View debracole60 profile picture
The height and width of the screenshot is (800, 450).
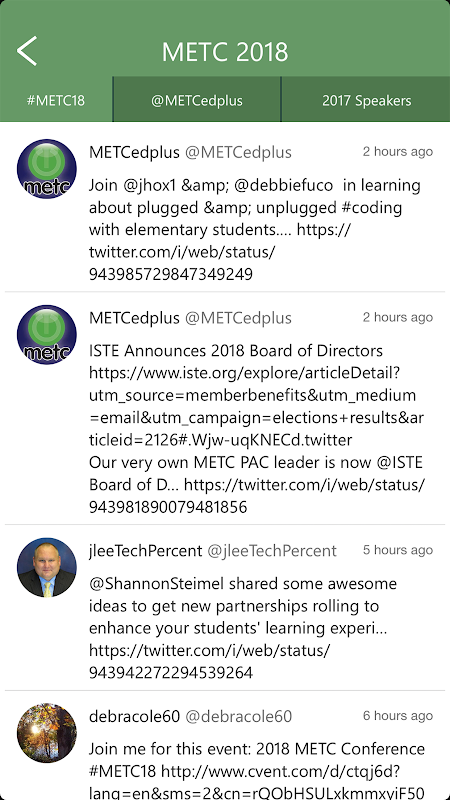(46, 733)
